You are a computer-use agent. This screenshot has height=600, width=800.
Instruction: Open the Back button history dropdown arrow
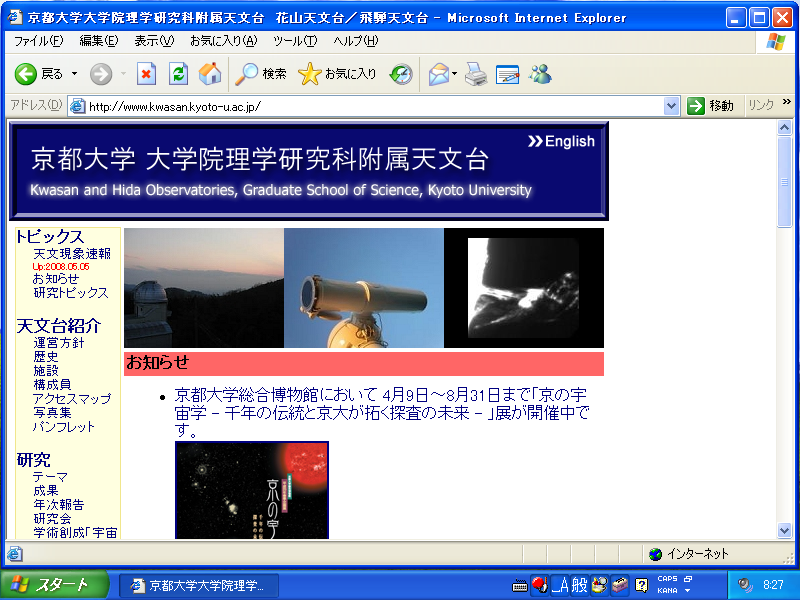74,74
